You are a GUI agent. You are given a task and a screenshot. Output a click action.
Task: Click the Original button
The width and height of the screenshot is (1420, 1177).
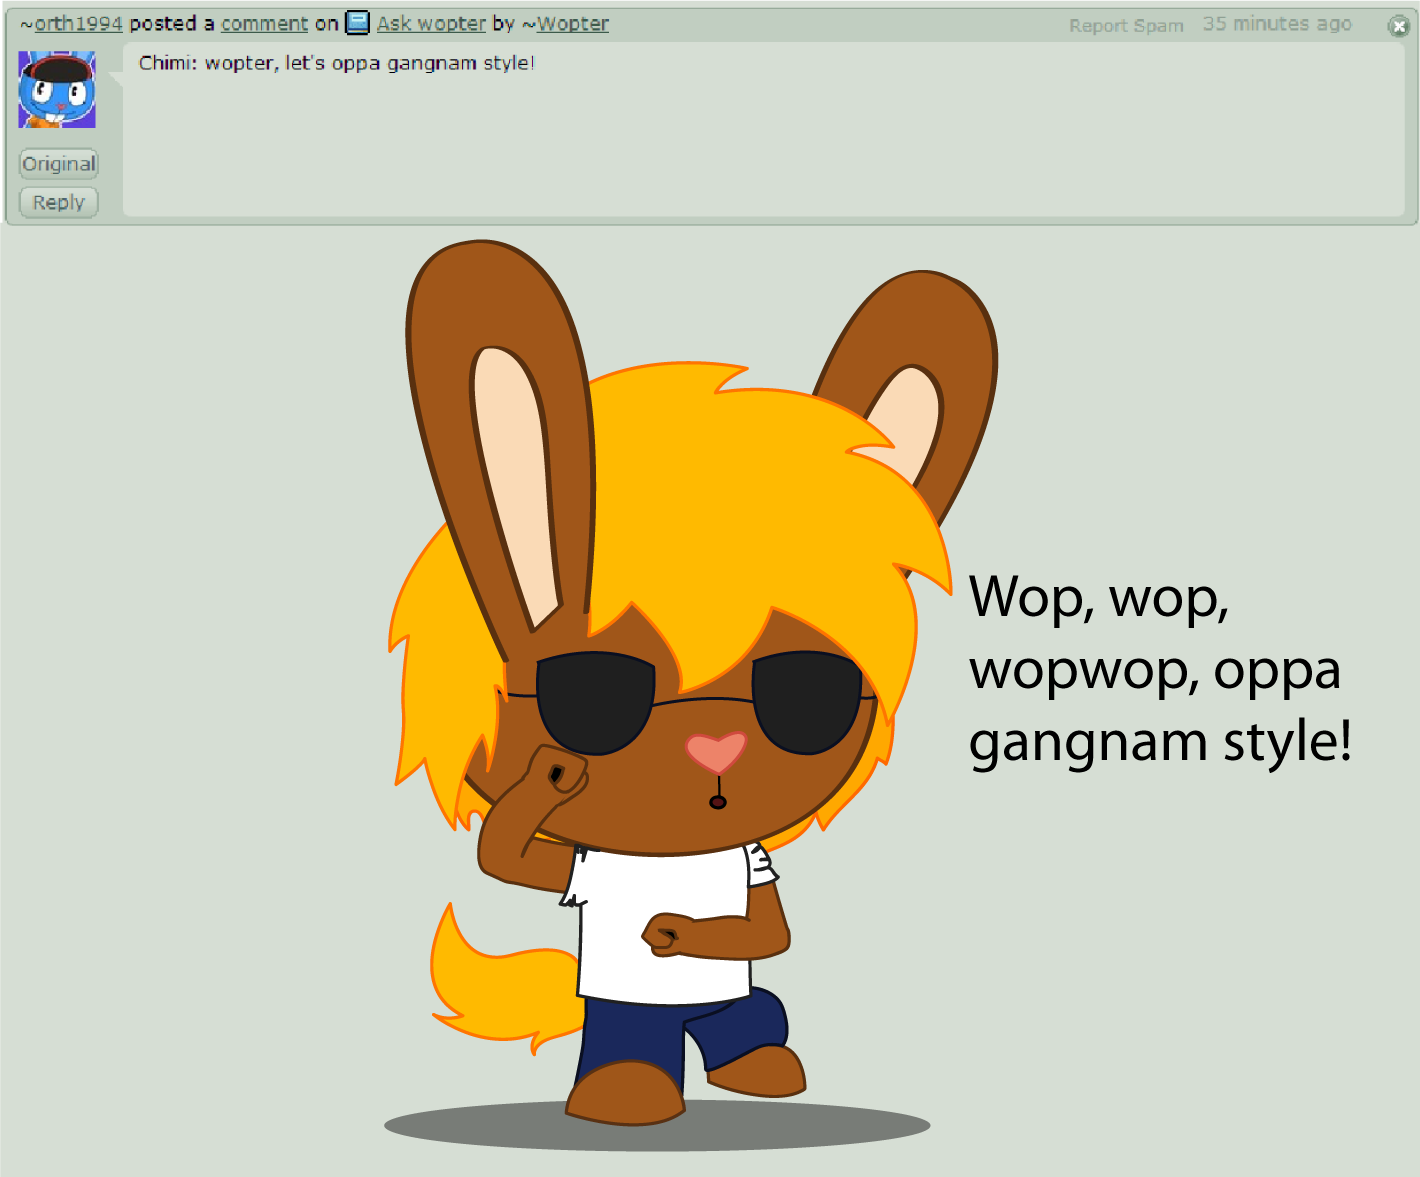tap(59, 164)
